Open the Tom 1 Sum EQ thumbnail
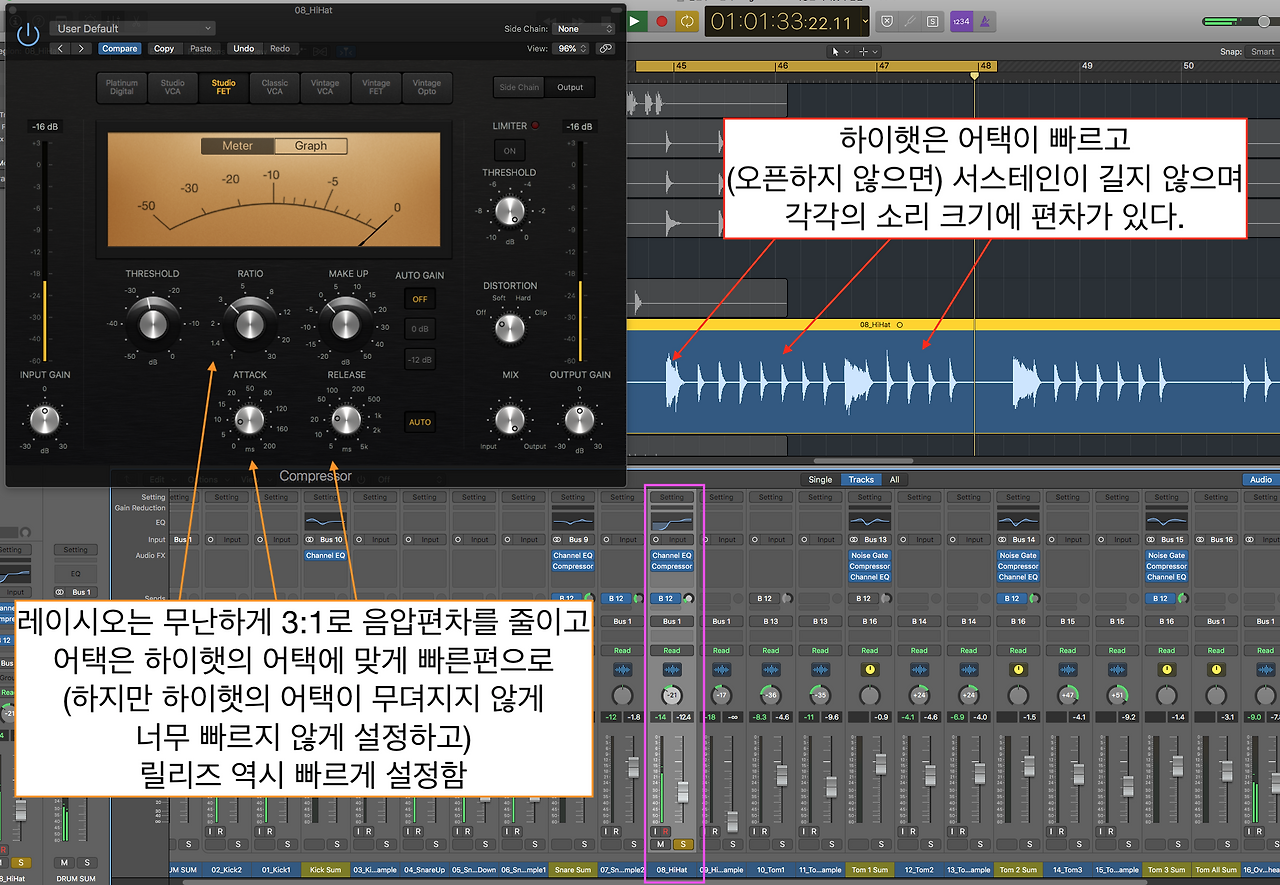Screen dimensions: 1280x885 pyautogui.click(x=870, y=521)
